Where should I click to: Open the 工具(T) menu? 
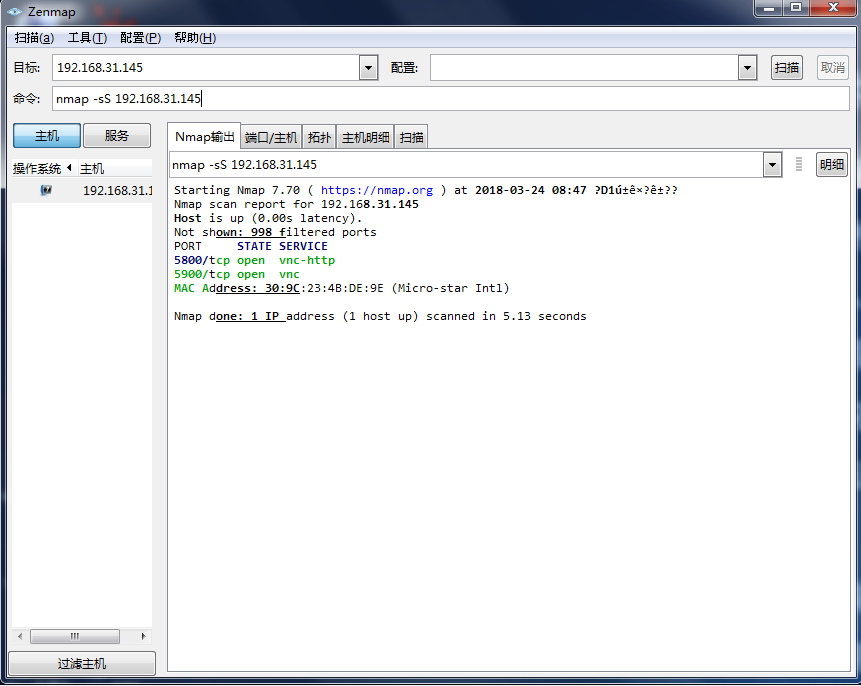(x=87, y=38)
